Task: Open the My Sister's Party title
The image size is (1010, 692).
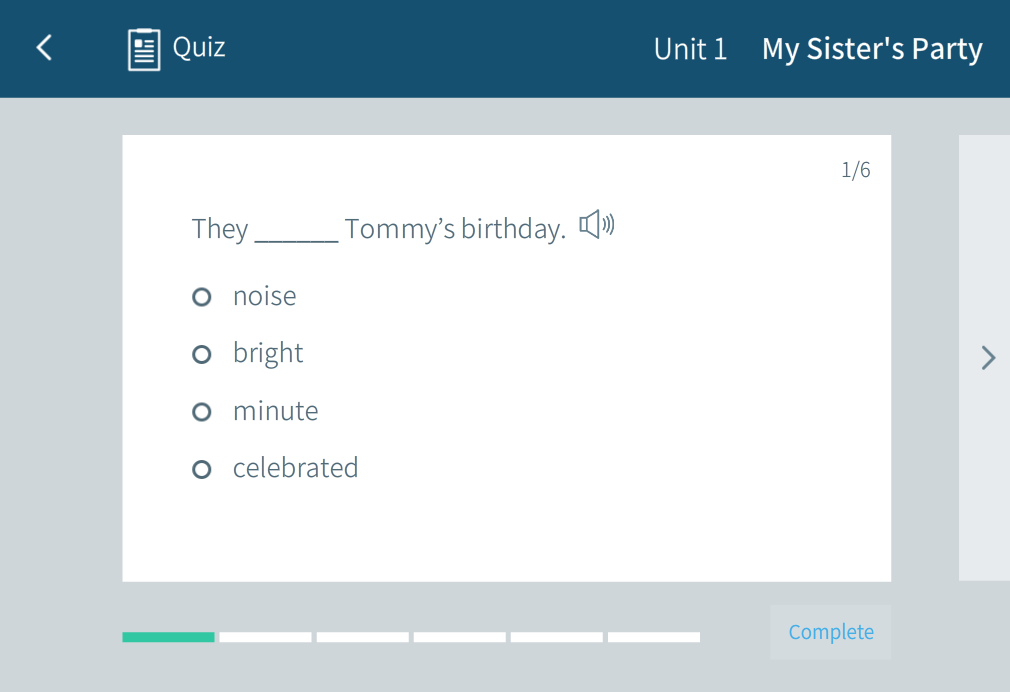Action: coord(872,49)
